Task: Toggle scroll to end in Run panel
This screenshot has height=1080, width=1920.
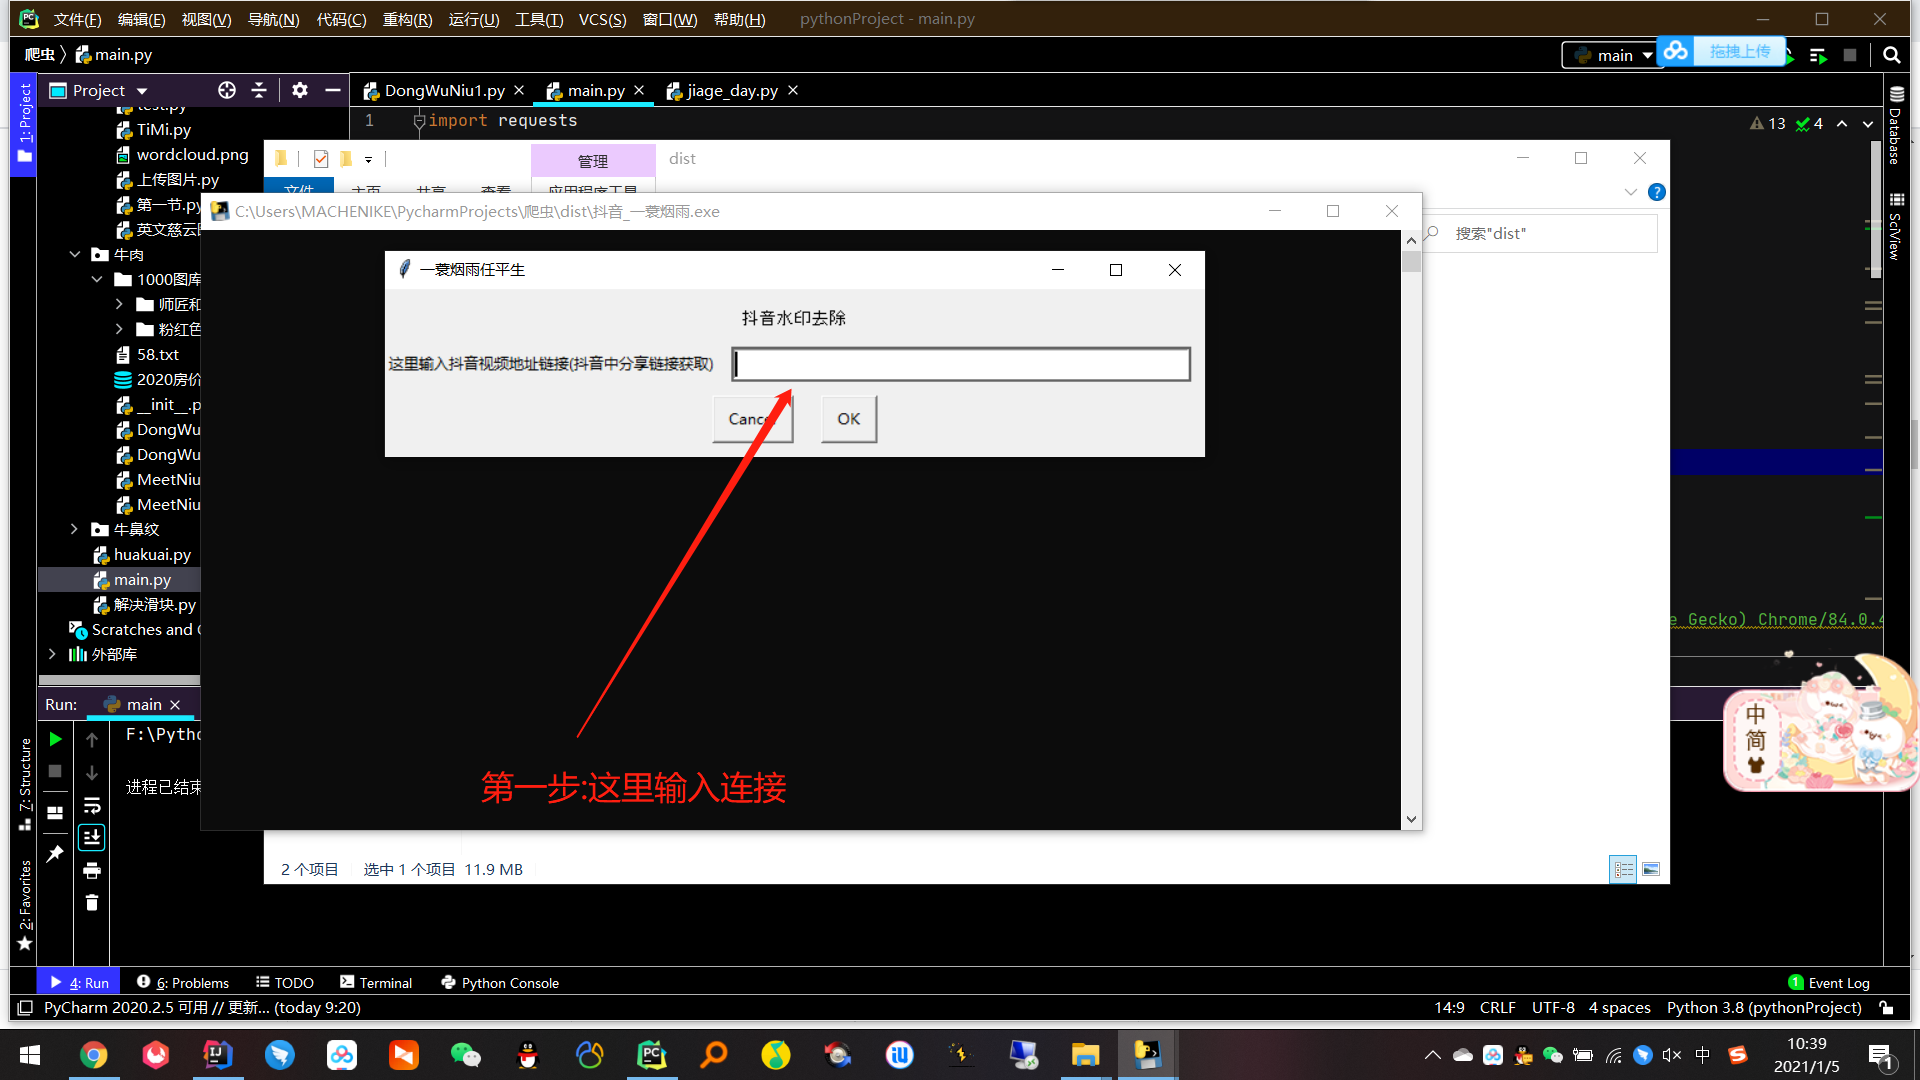Action: (92, 837)
